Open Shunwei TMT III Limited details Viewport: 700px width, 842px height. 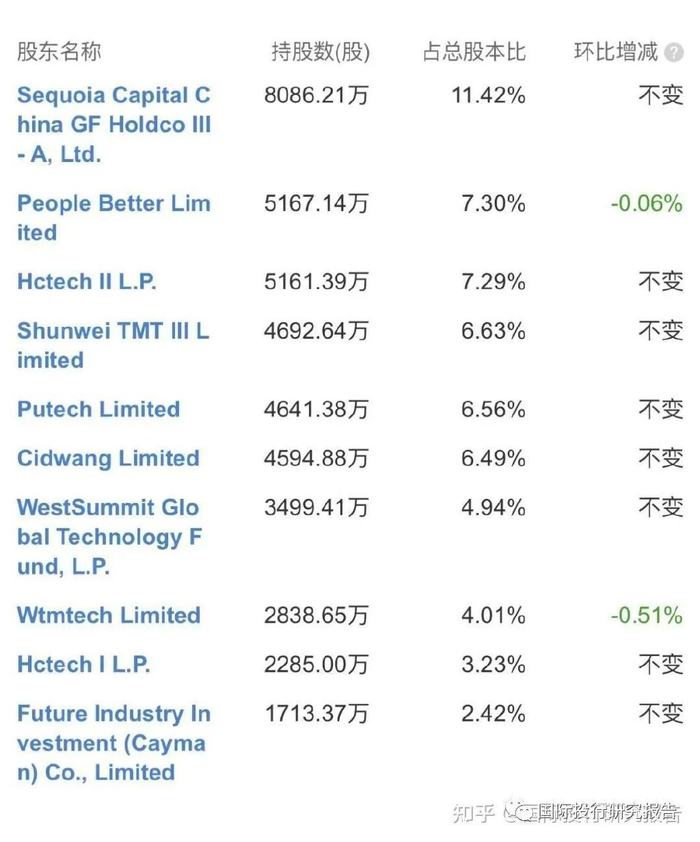pos(113,344)
